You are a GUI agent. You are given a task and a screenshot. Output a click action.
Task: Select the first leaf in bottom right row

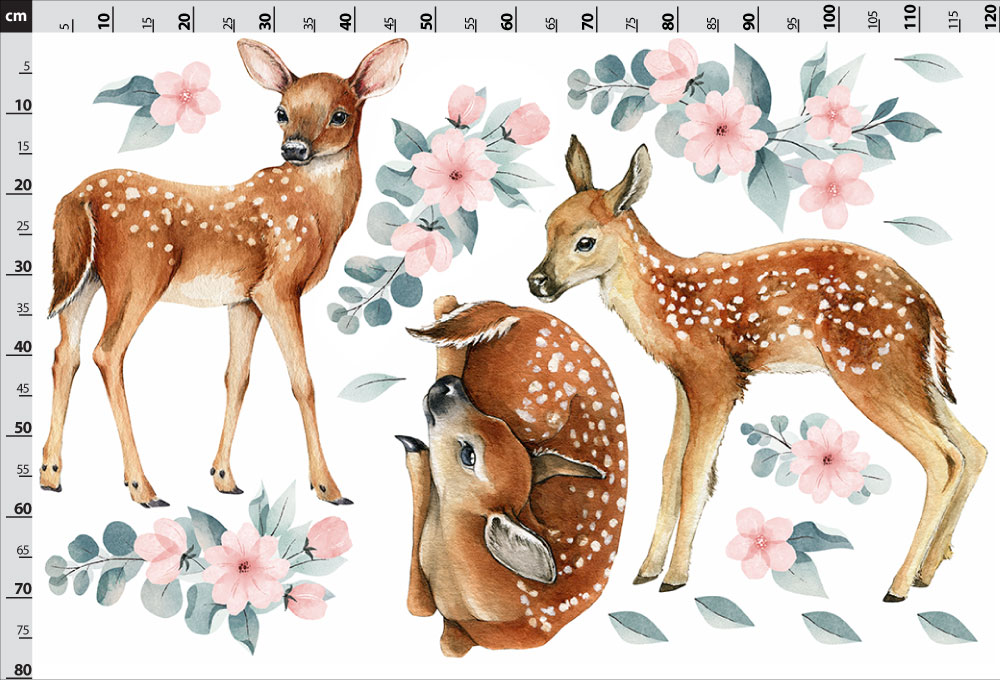coord(637,627)
